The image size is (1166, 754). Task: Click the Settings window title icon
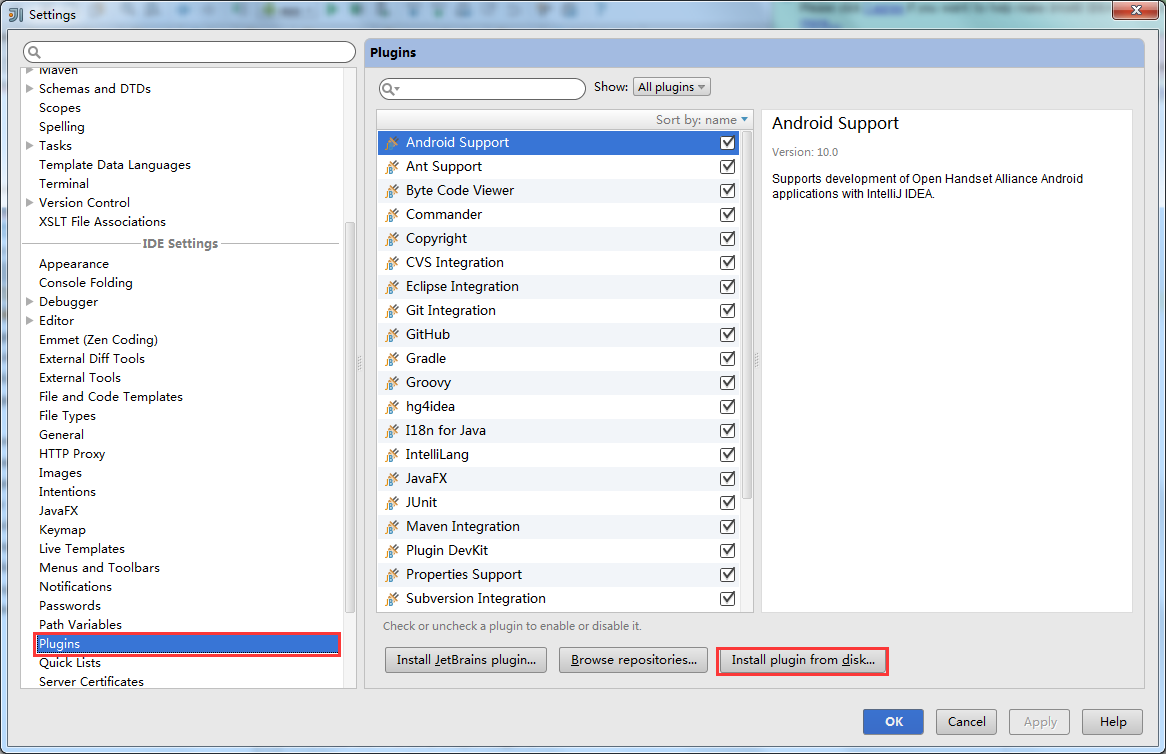[16, 14]
